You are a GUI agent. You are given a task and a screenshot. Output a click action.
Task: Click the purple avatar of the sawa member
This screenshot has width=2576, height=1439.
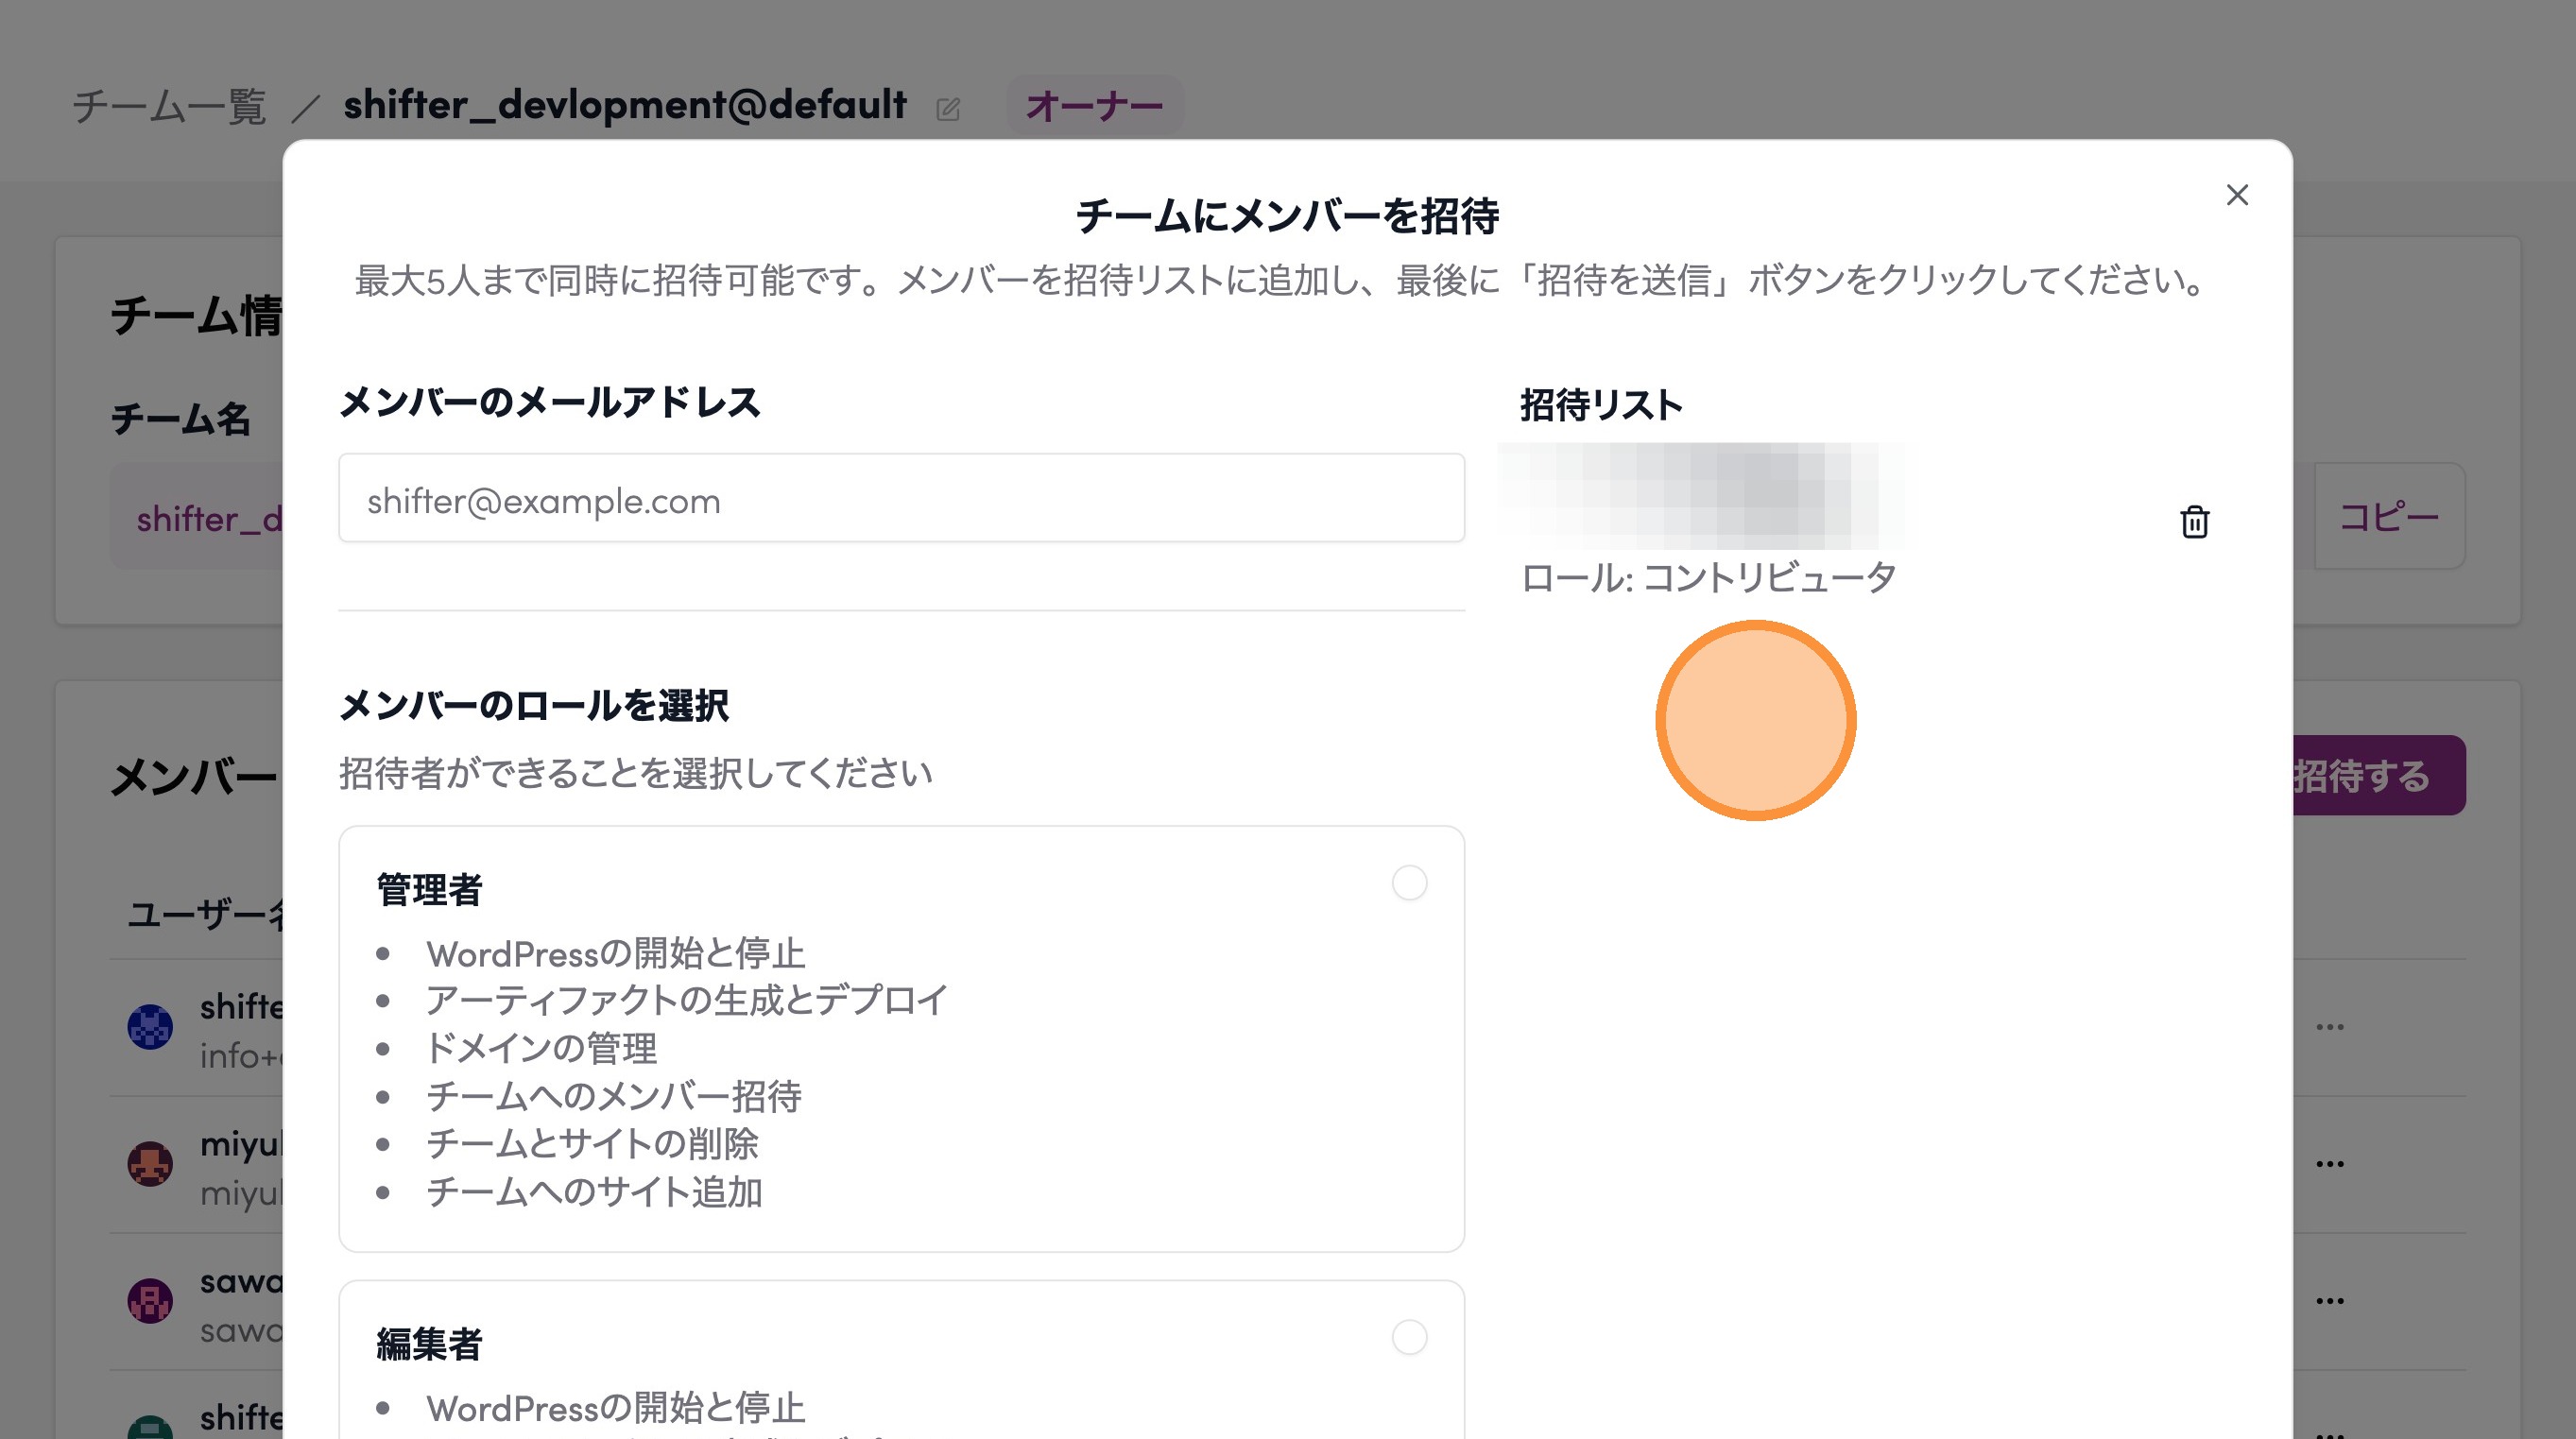(150, 1301)
